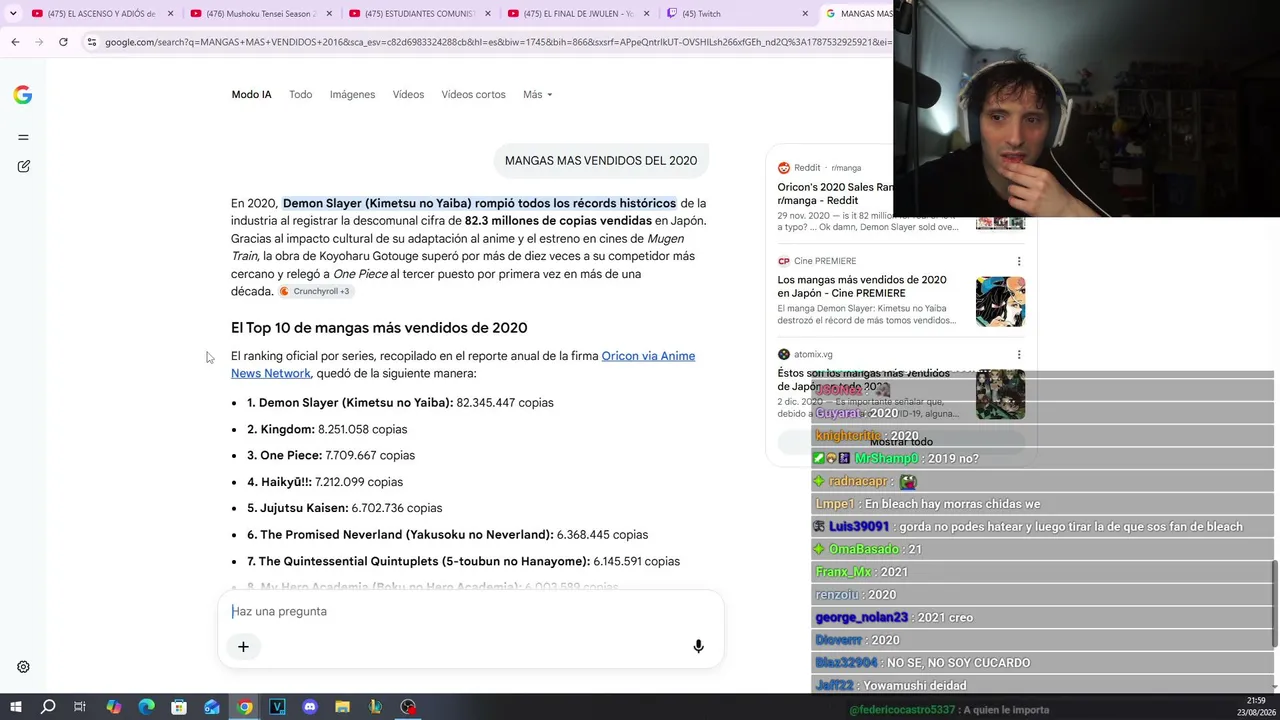Close the EL ASCENSO Y ADIÓS tab

(x=171, y=14)
